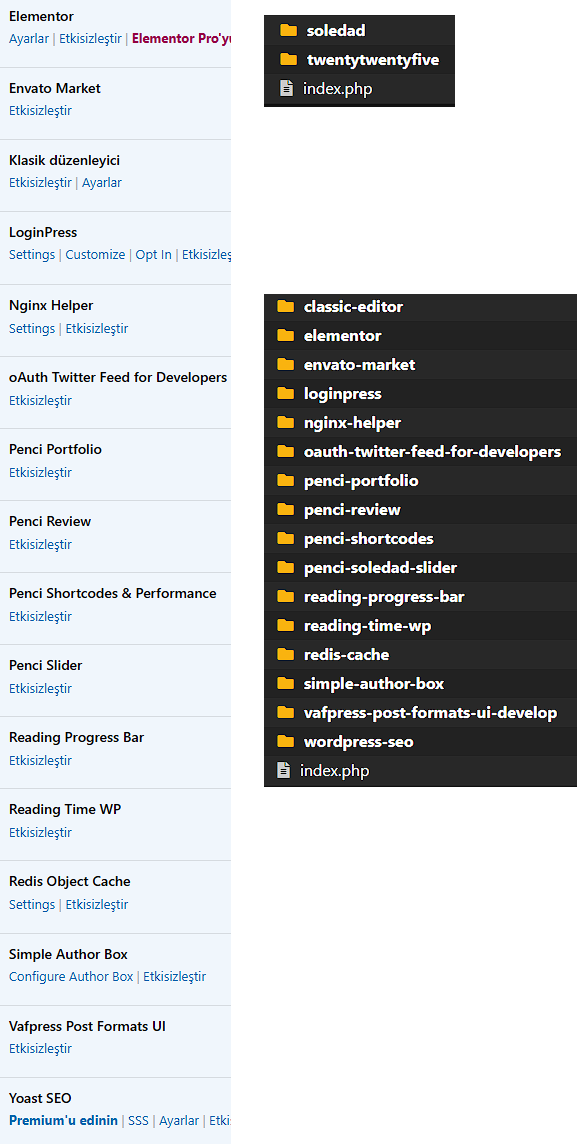Image resolution: width=577 pixels, height=1144 pixels.
Task: Deactivate Redis Object Cache plugin
Action: (x=97, y=905)
